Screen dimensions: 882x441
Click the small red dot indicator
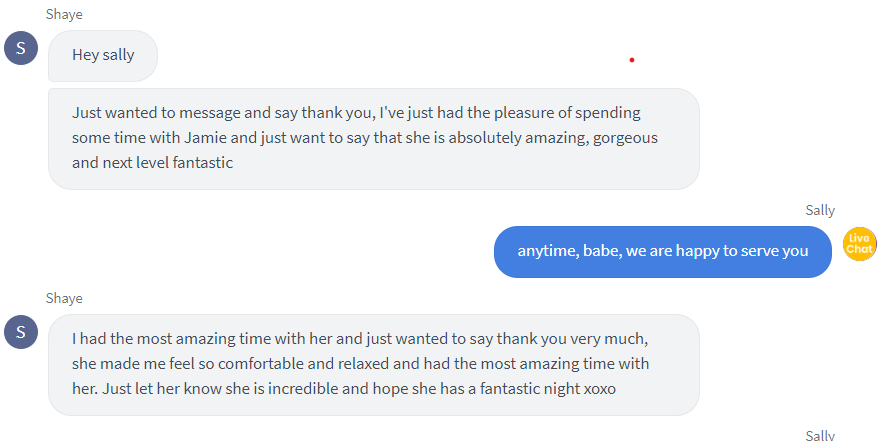pyautogui.click(x=632, y=60)
